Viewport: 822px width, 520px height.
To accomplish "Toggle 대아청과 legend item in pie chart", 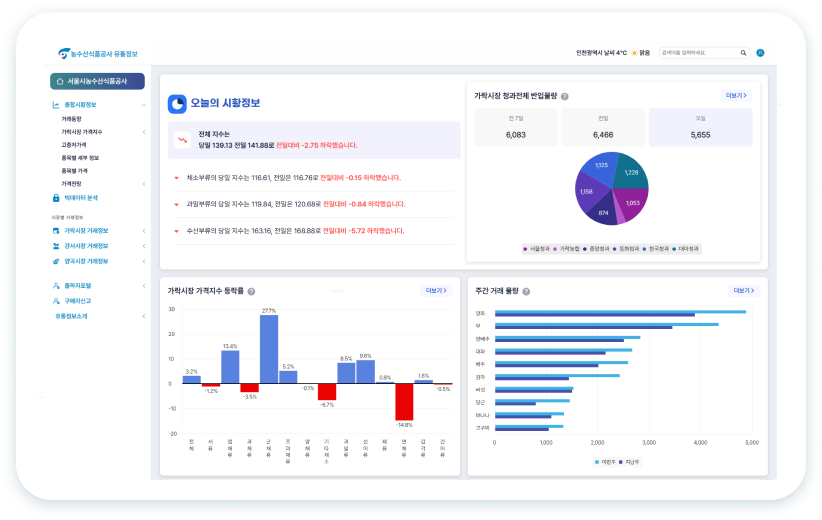I will coord(686,249).
